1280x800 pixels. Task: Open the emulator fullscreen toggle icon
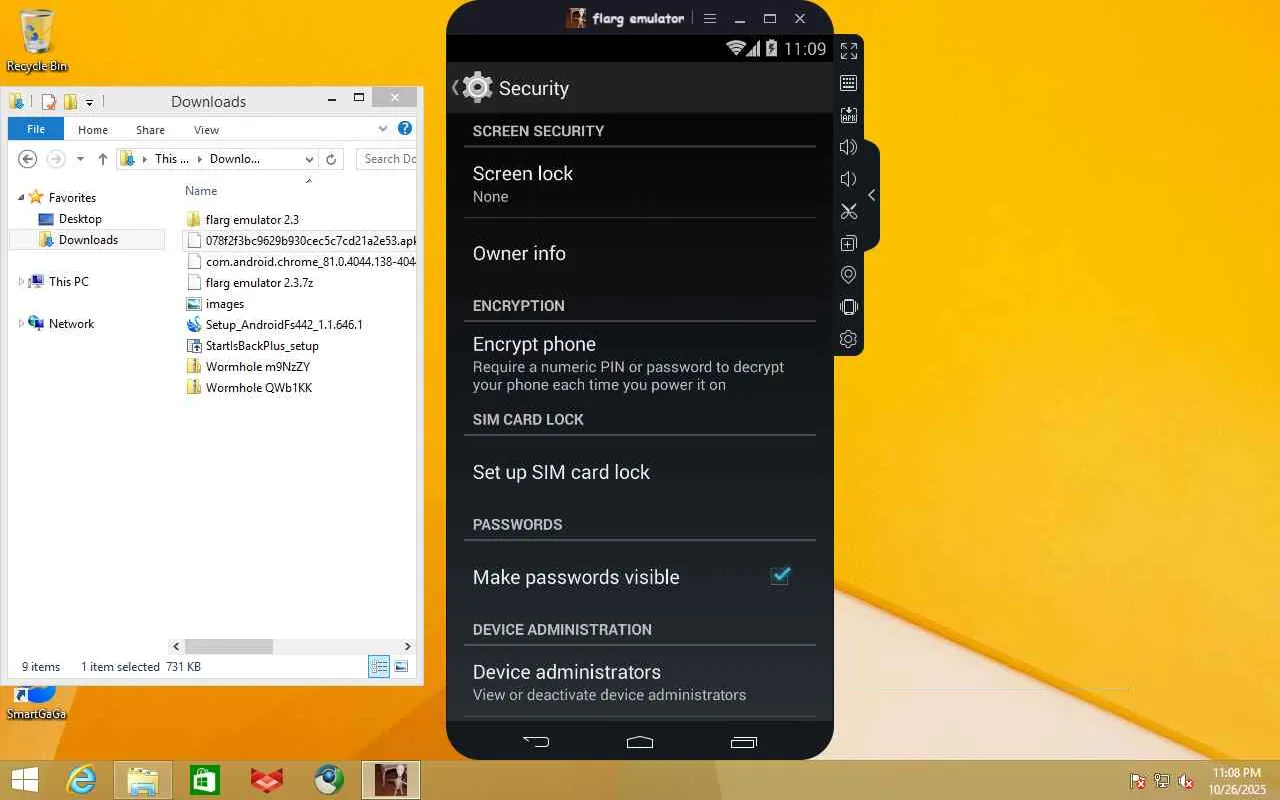coord(848,51)
